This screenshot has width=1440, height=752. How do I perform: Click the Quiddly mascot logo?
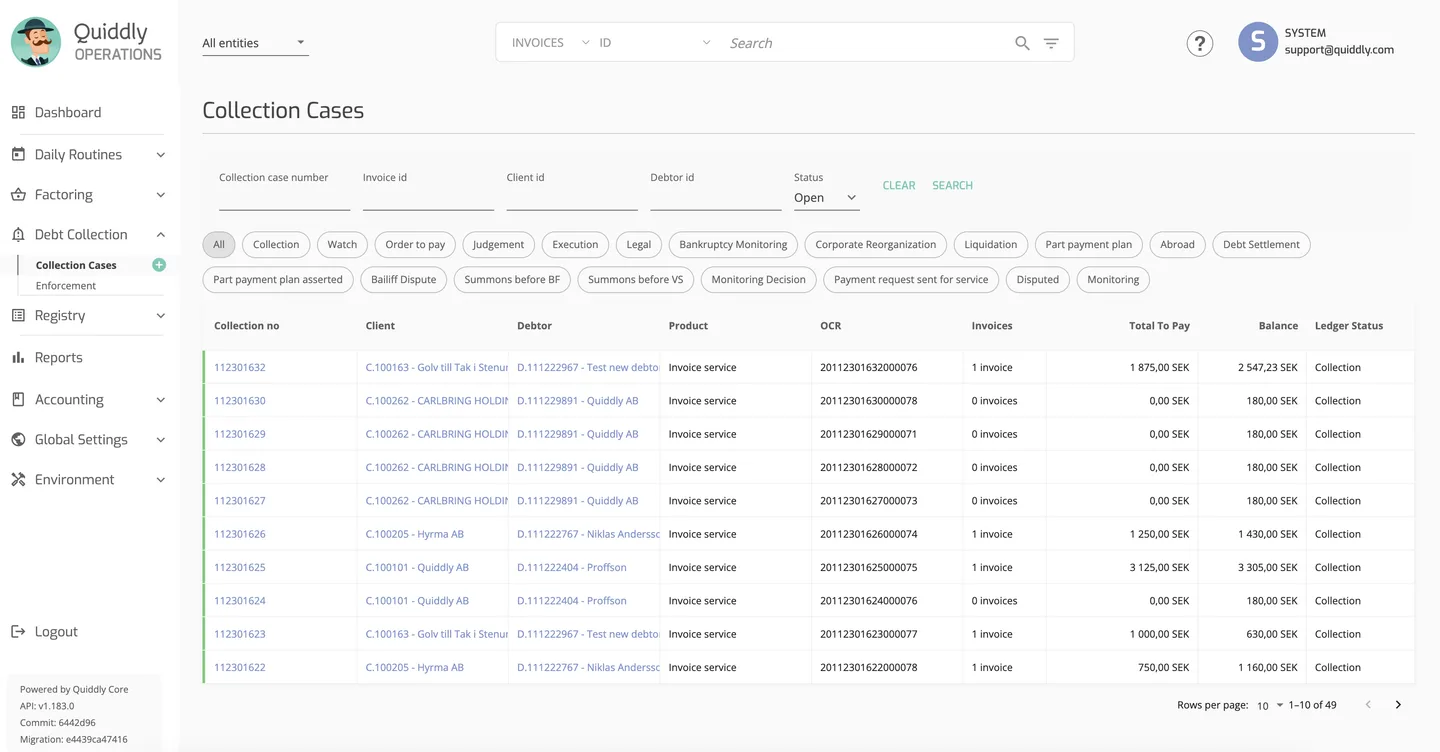(36, 42)
